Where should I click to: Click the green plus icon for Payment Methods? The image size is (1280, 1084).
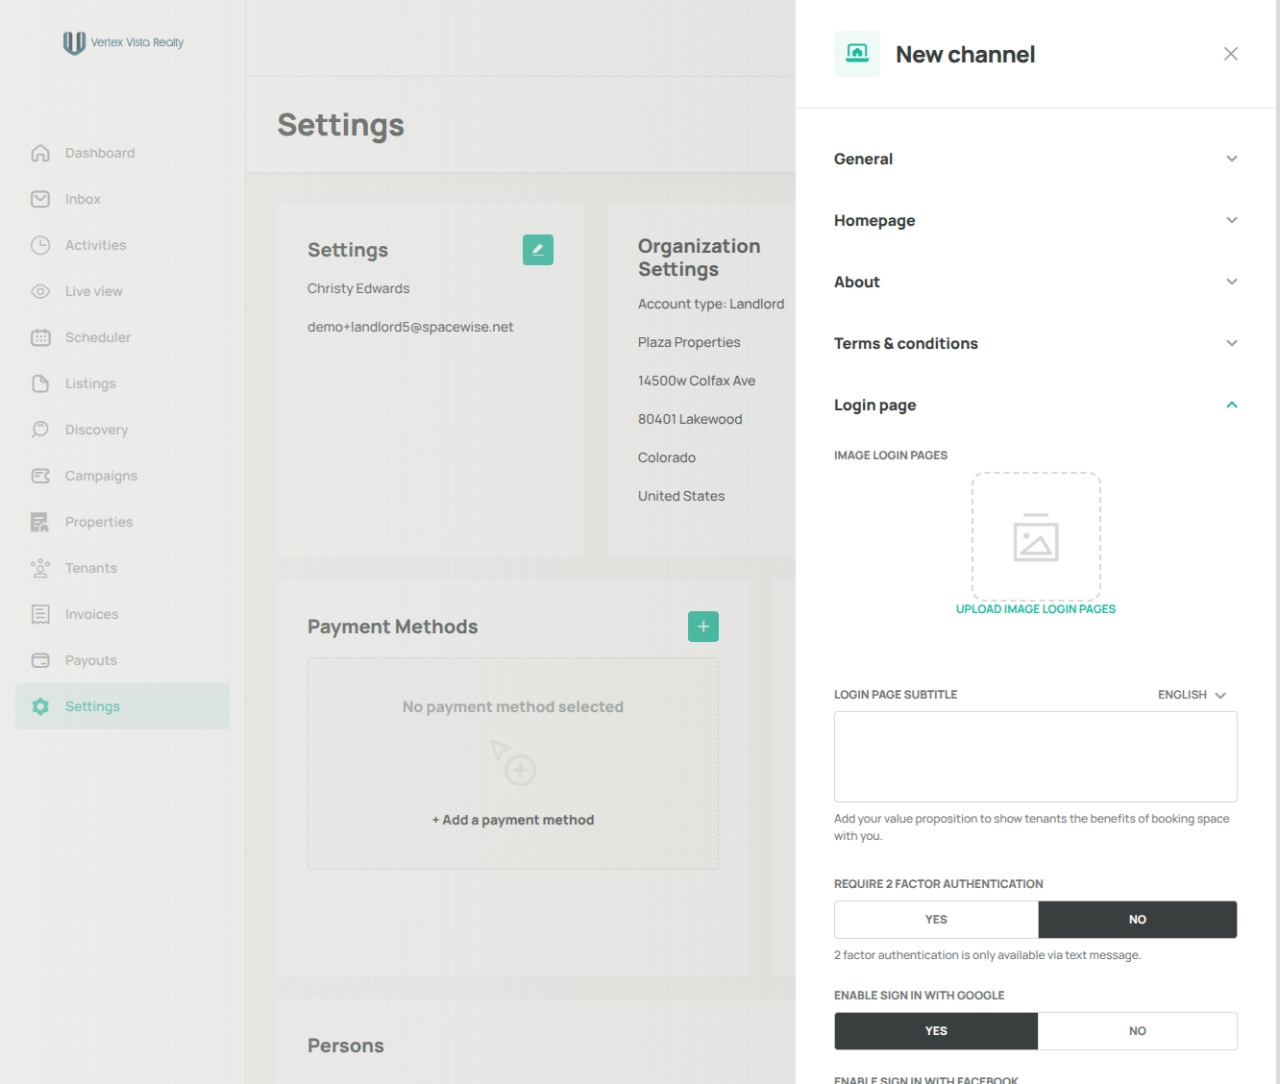pyautogui.click(x=703, y=626)
